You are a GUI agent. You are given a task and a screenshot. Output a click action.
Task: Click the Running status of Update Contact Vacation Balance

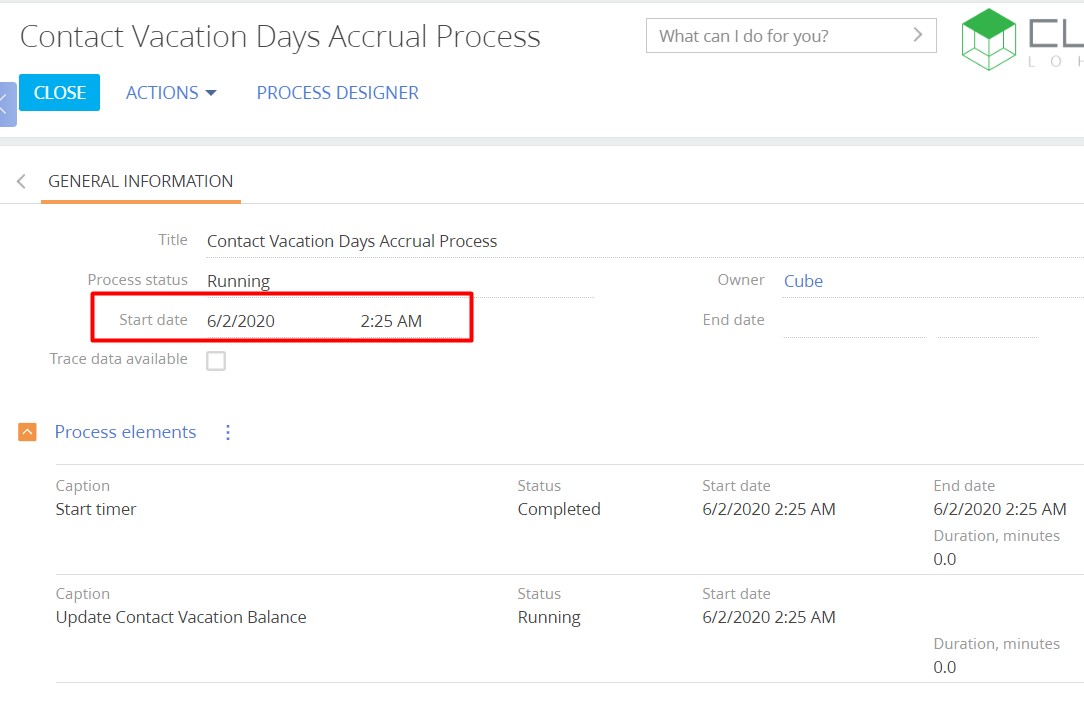549,618
